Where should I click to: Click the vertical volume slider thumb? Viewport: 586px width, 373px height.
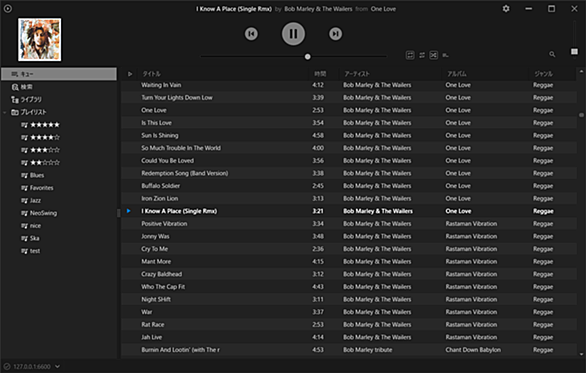(574, 52)
